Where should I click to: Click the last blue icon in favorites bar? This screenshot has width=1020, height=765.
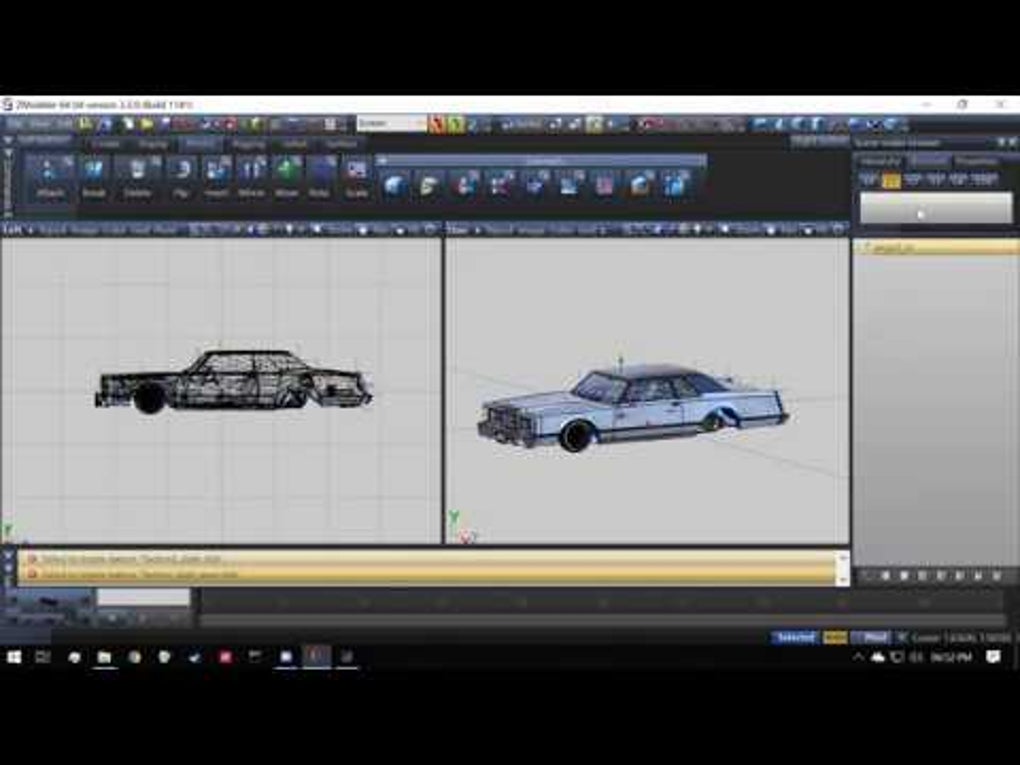[676, 185]
